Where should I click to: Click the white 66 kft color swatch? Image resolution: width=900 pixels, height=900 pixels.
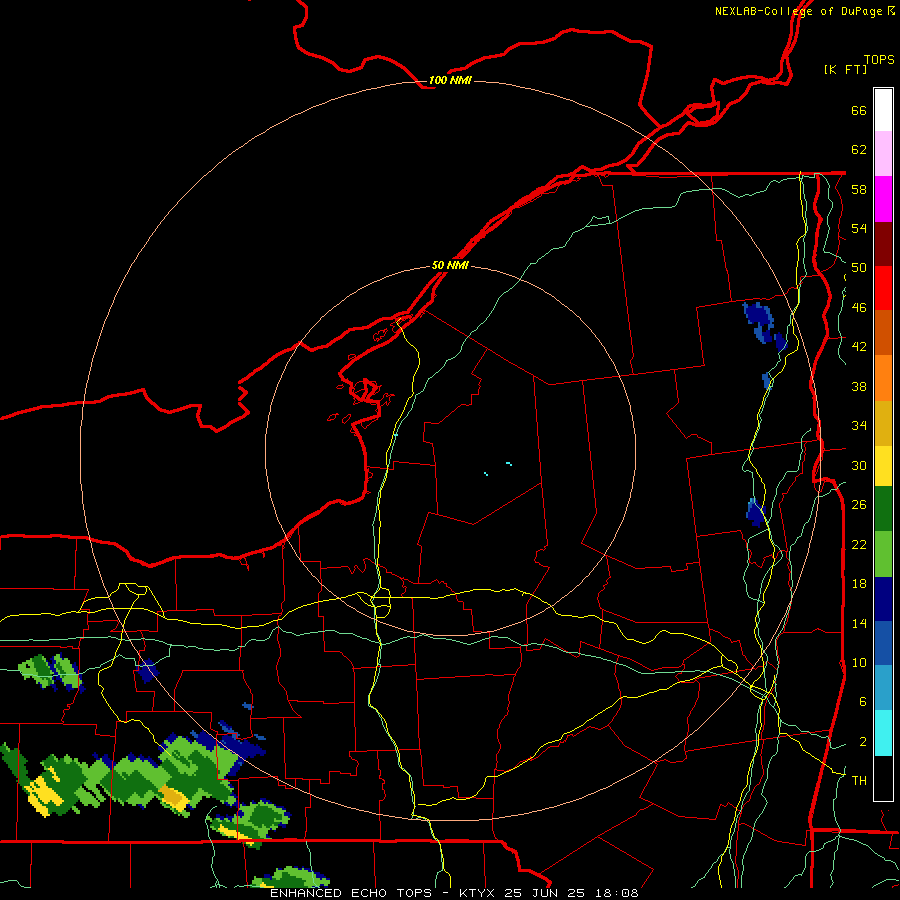tap(883, 110)
